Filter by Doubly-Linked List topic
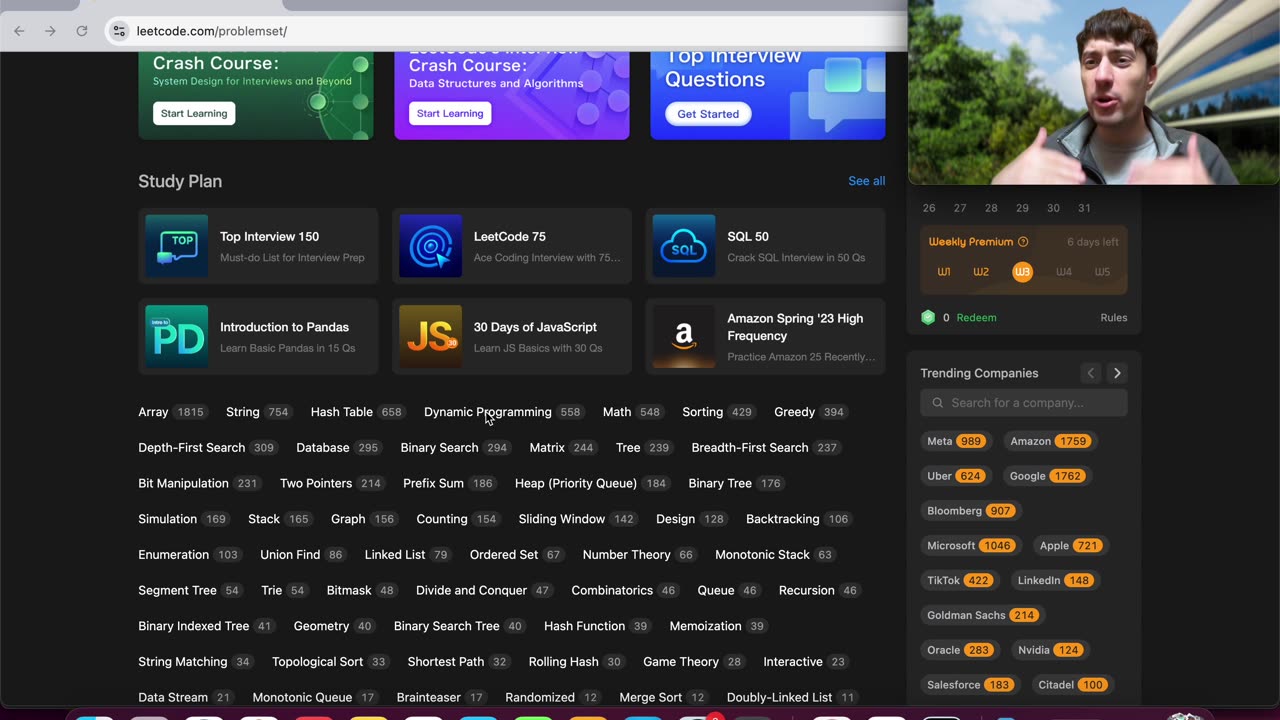Image resolution: width=1280 pixels, height=720 pixels. coord(792,698)
